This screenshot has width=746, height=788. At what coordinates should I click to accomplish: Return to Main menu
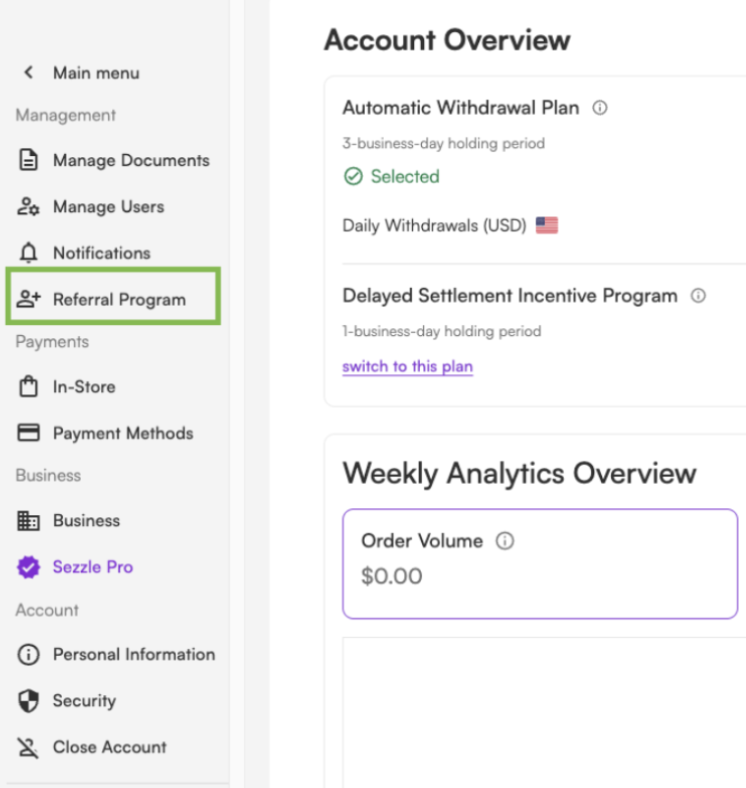click(96, 73)
